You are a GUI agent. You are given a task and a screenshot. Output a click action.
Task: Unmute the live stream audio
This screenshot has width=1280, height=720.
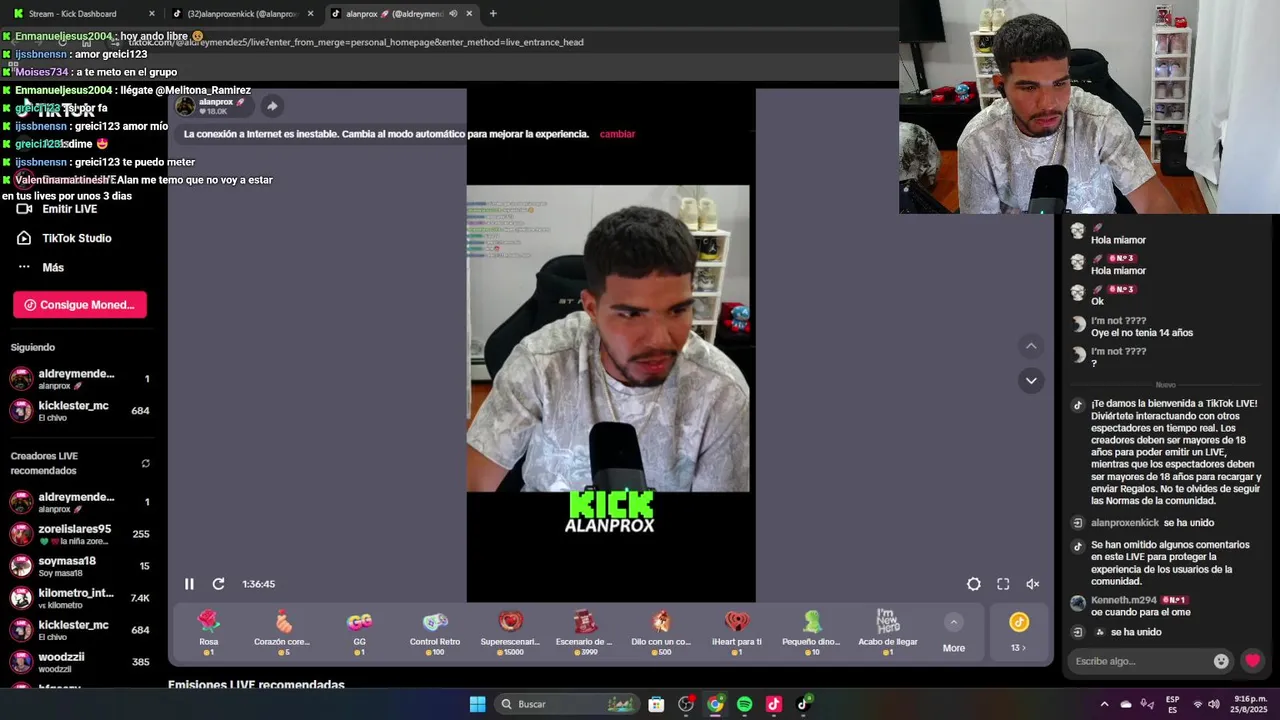pyautogui.click(x=1033, y=584)
